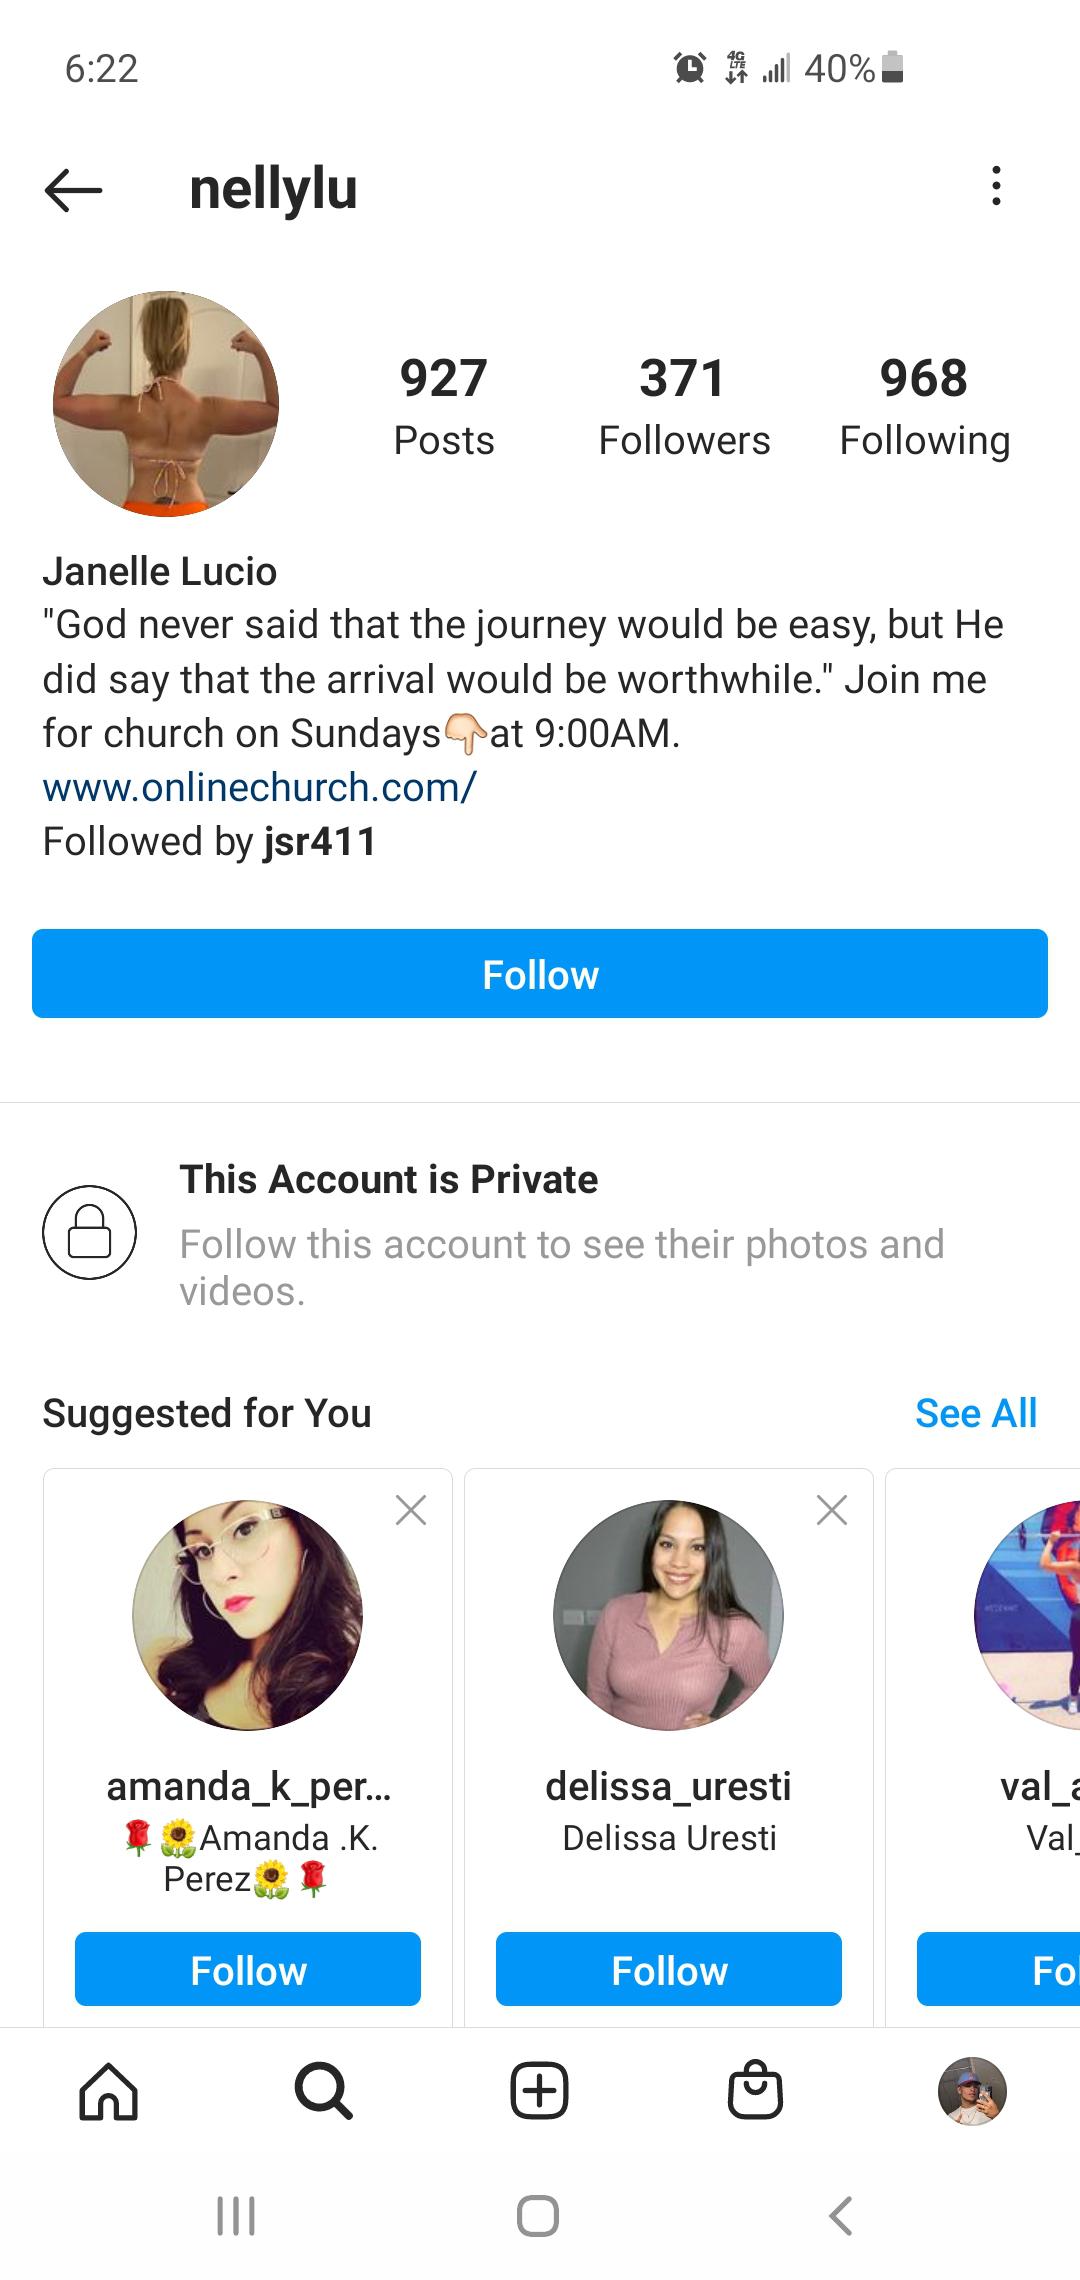Open your own profile avatar tab
1080x2280 pixels.
click(x=971, y=2090)
